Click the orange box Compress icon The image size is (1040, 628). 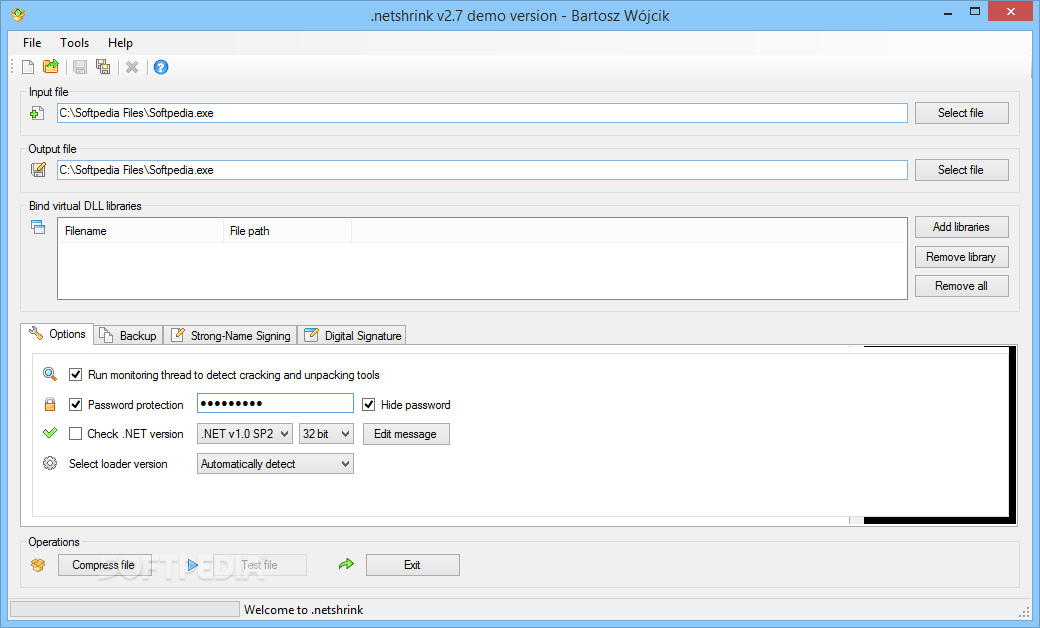tap(38, 565)
